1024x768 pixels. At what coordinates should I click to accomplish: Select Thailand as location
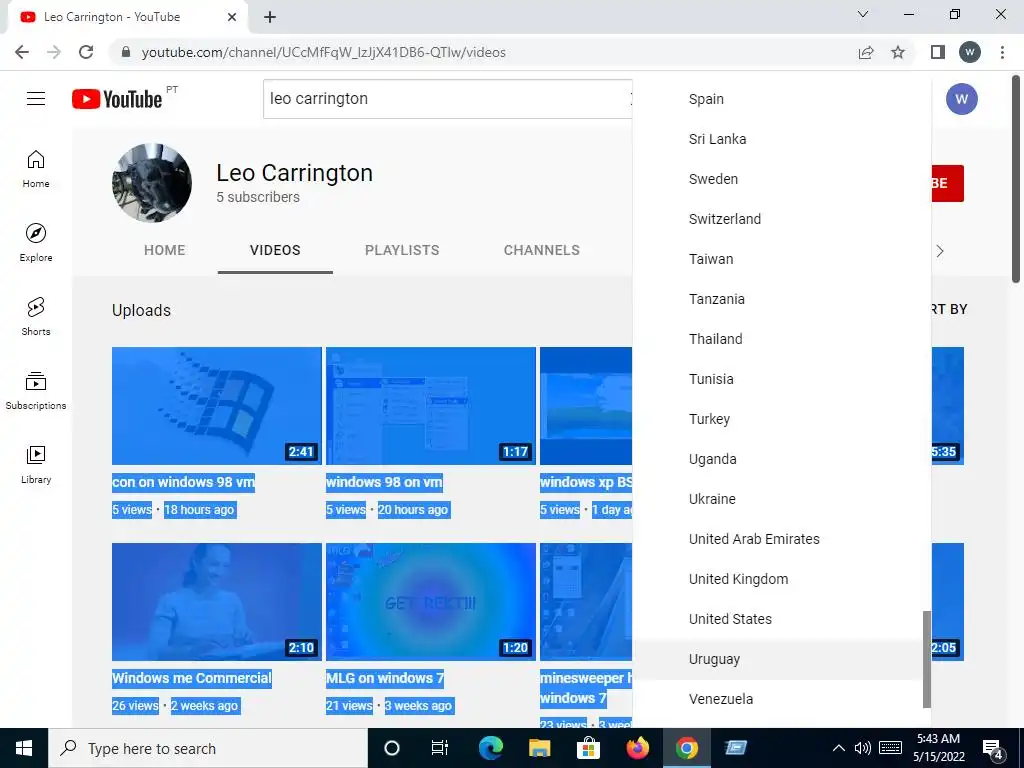(782, 339)
